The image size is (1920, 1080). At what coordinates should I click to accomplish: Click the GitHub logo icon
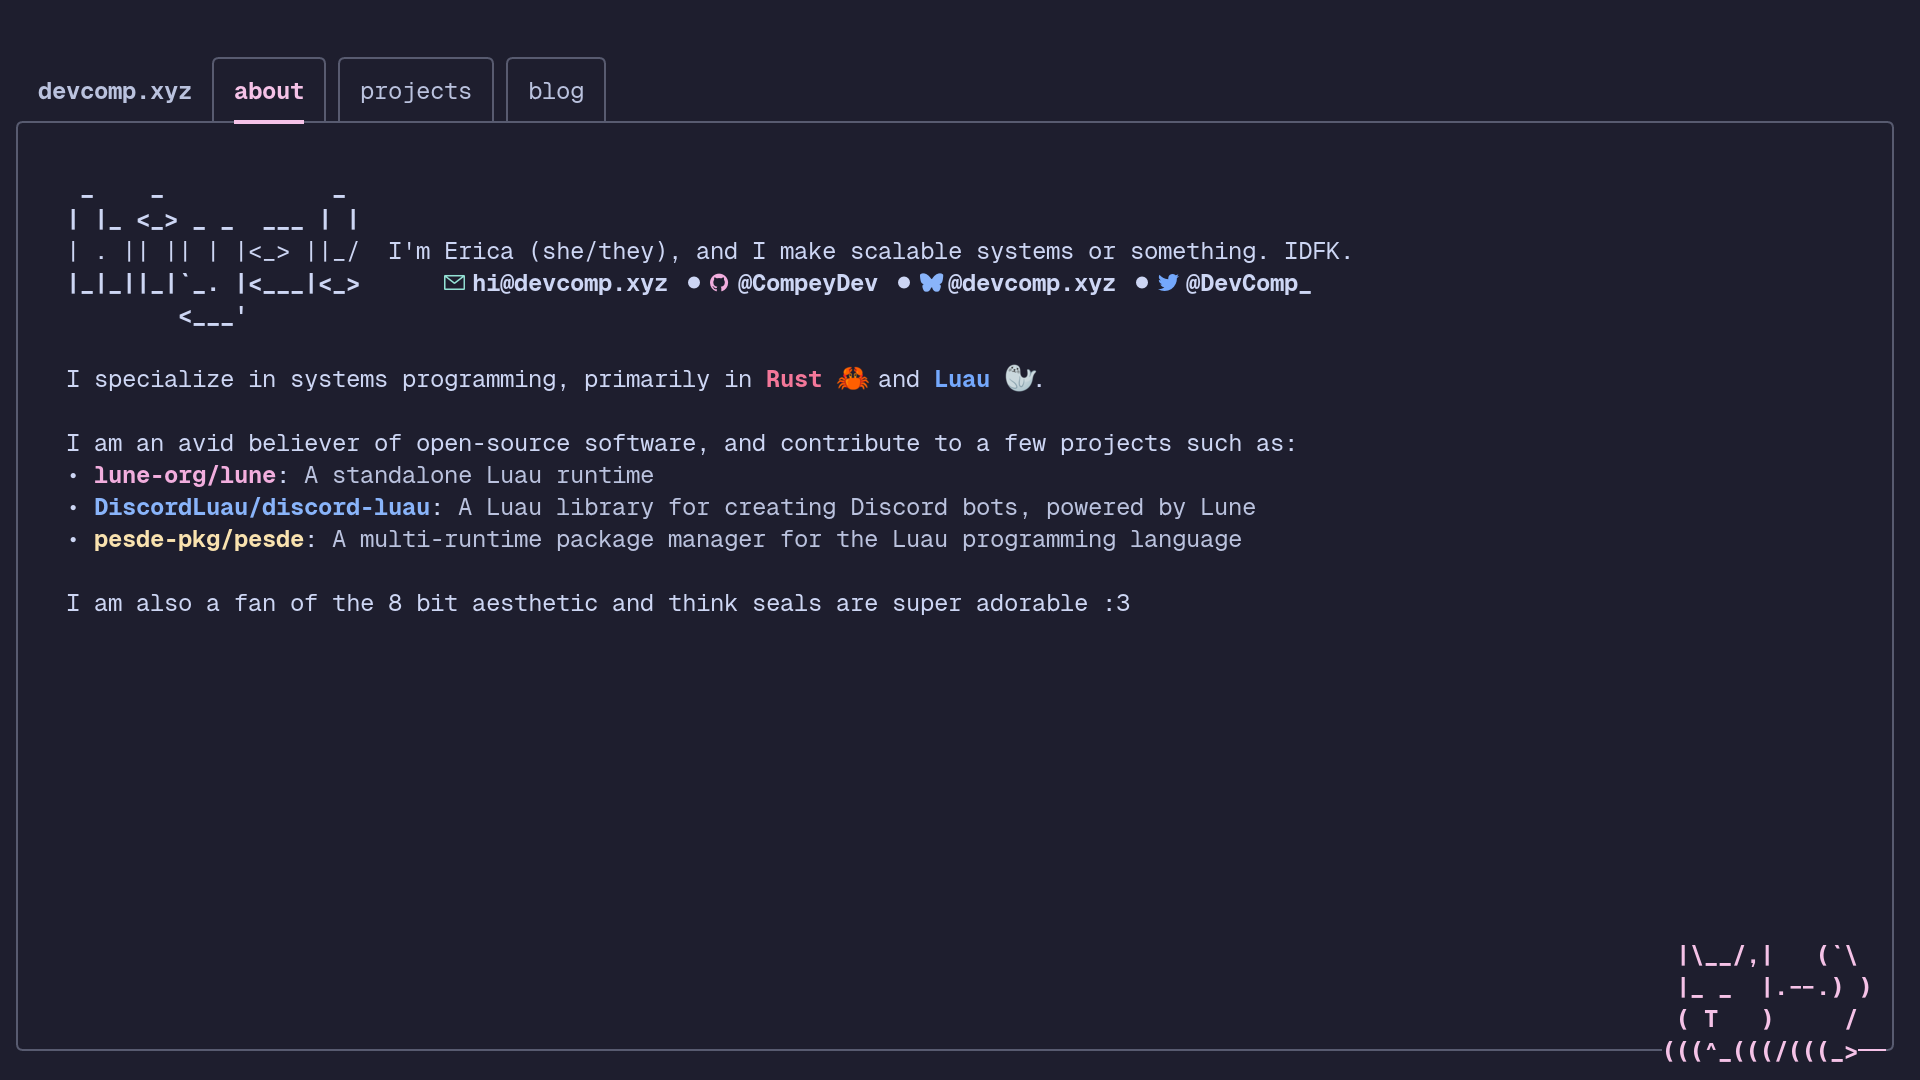point(719,283)
